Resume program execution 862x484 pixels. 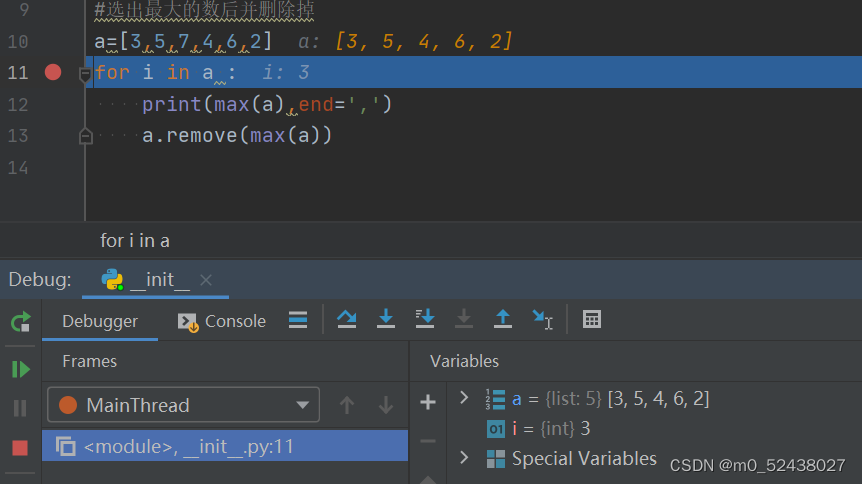click(20, 369)
